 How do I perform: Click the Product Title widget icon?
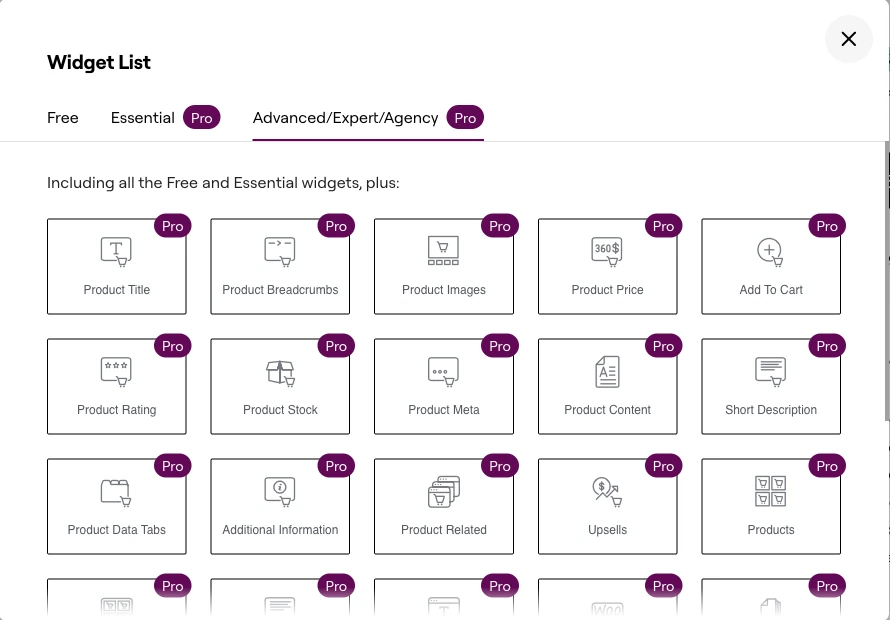pos(117,252)
